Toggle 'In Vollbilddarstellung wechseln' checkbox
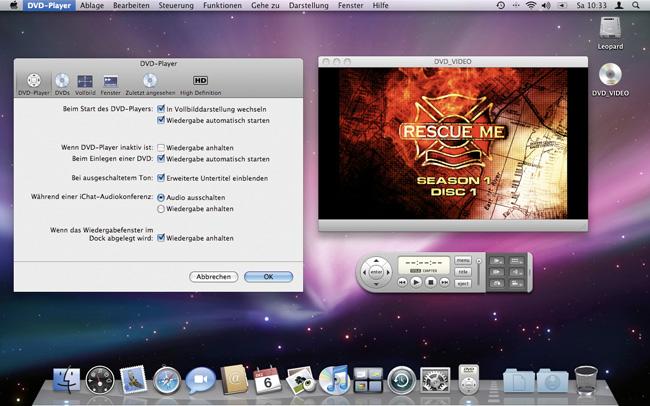The image size is (650, 406). [161, 109]
